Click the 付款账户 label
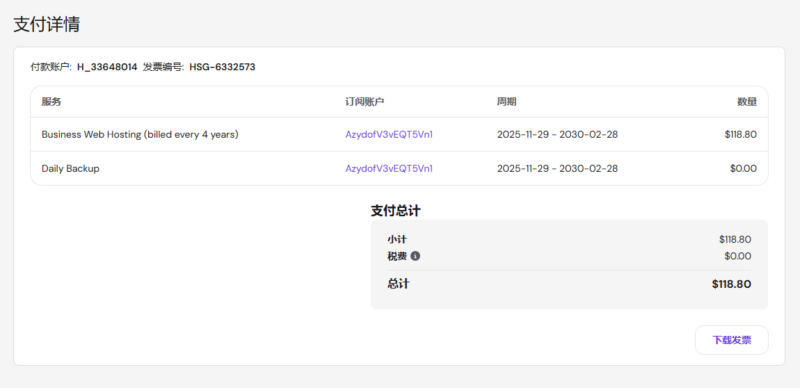 click(x=51, y=67)
